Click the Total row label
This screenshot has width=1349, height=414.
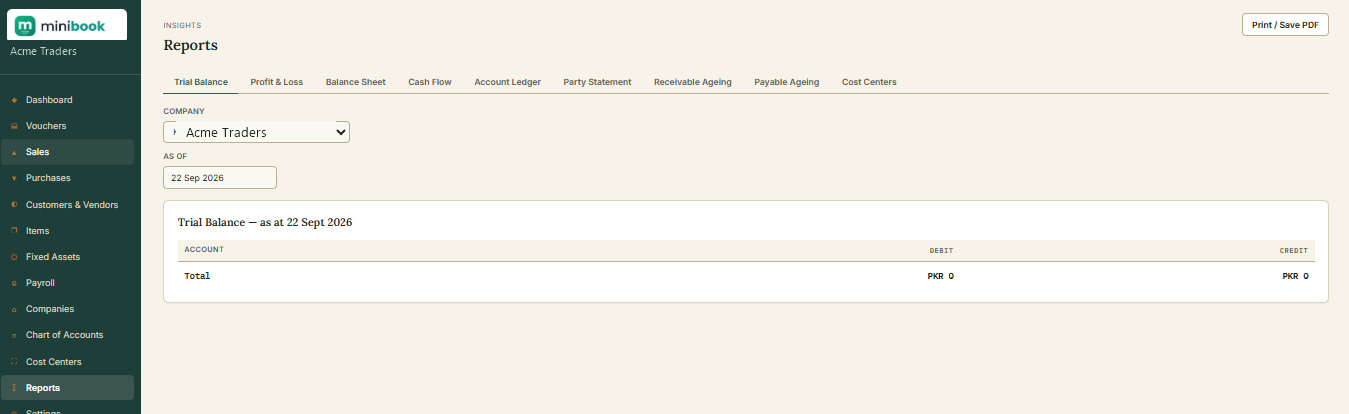(197, 276)
